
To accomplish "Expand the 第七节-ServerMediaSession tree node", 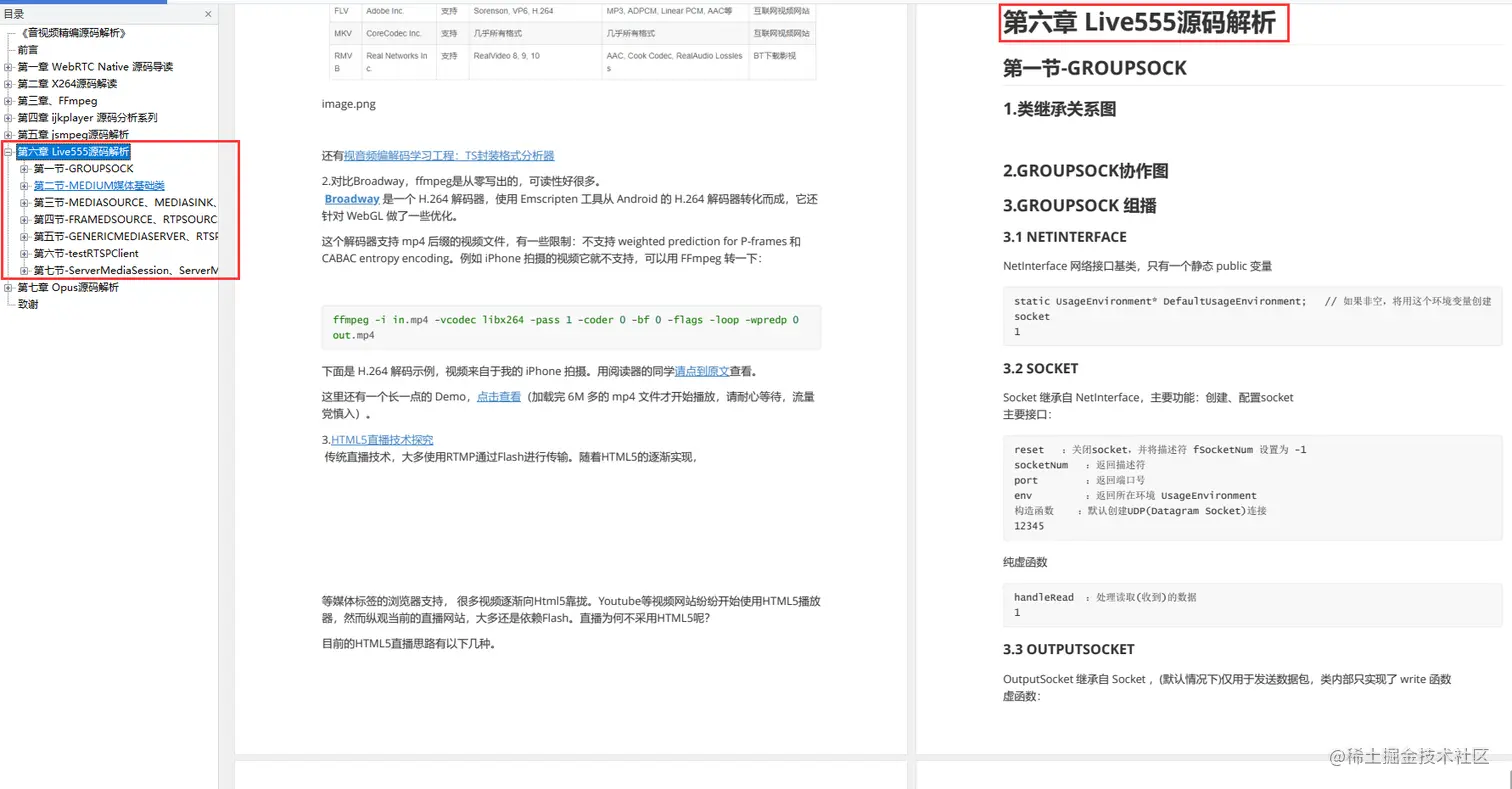I will (x=24, y=270).
